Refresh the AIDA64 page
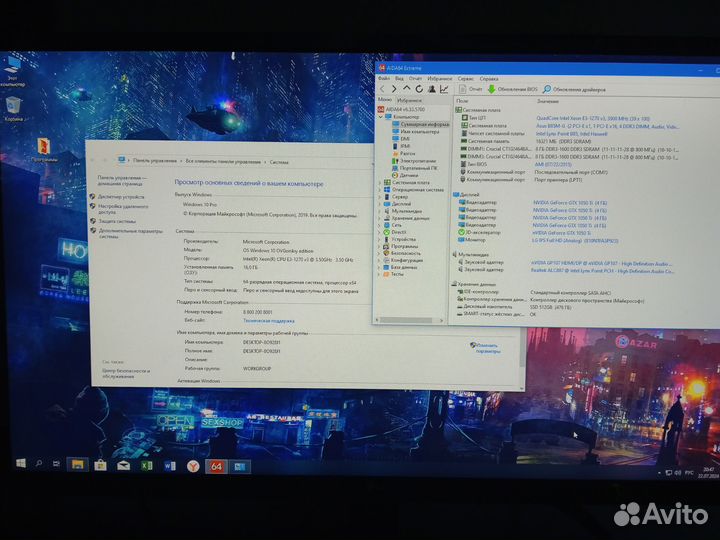Screen dimensions: 720x540 point(419,89)
